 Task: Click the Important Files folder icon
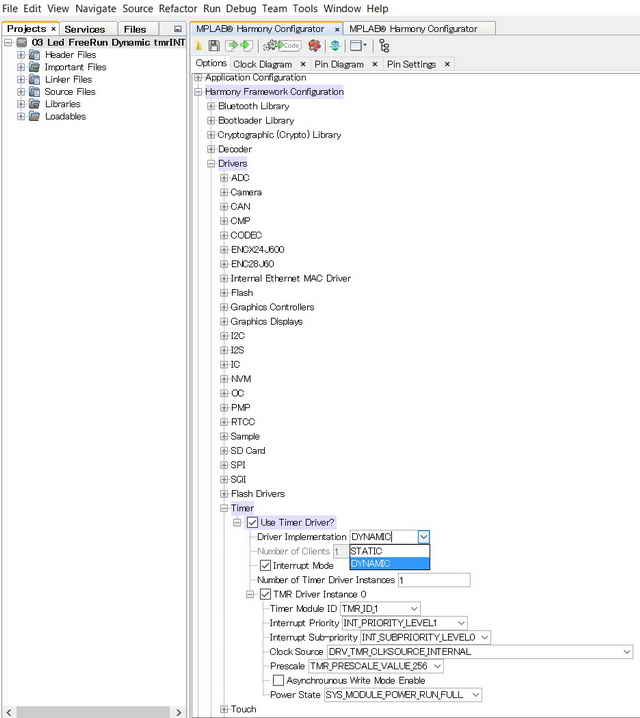[x=34, y=67]
